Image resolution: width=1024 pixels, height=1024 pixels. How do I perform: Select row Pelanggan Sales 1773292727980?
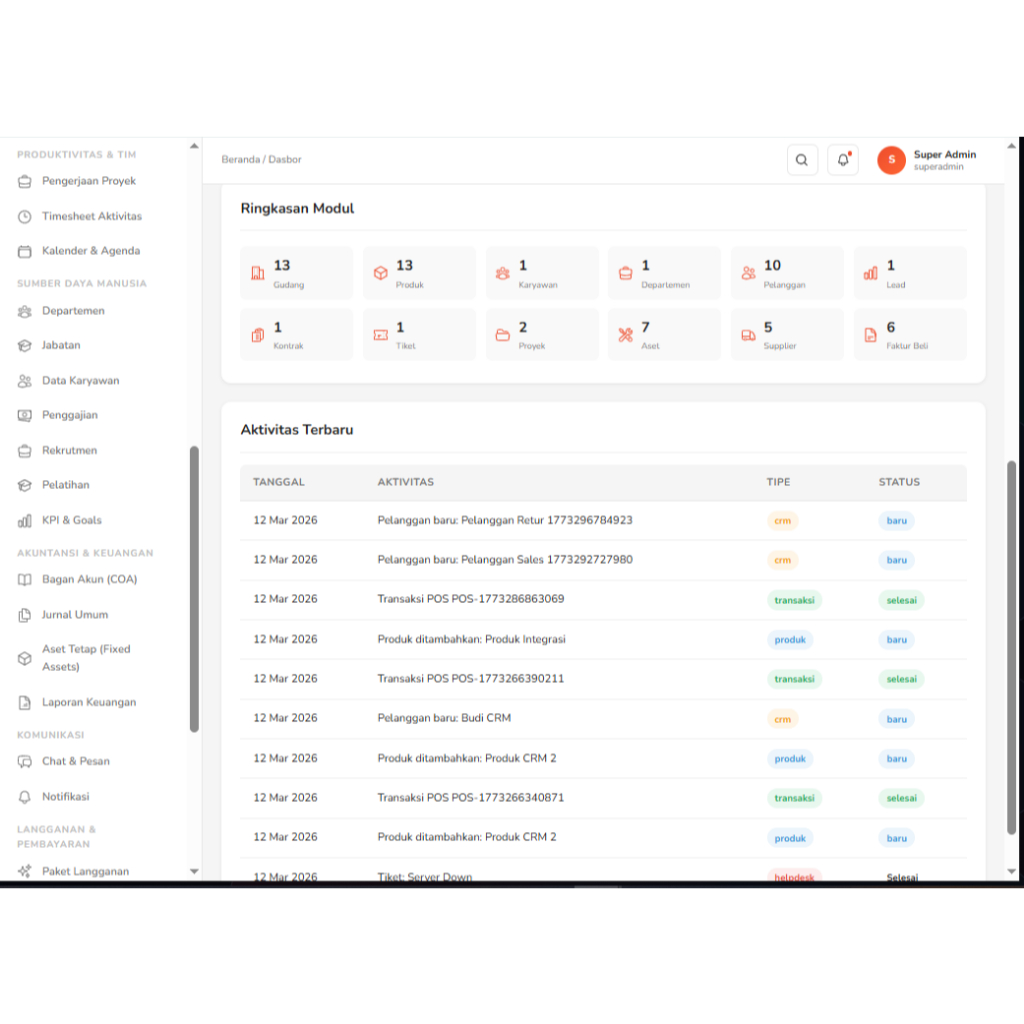pos(603,560)
